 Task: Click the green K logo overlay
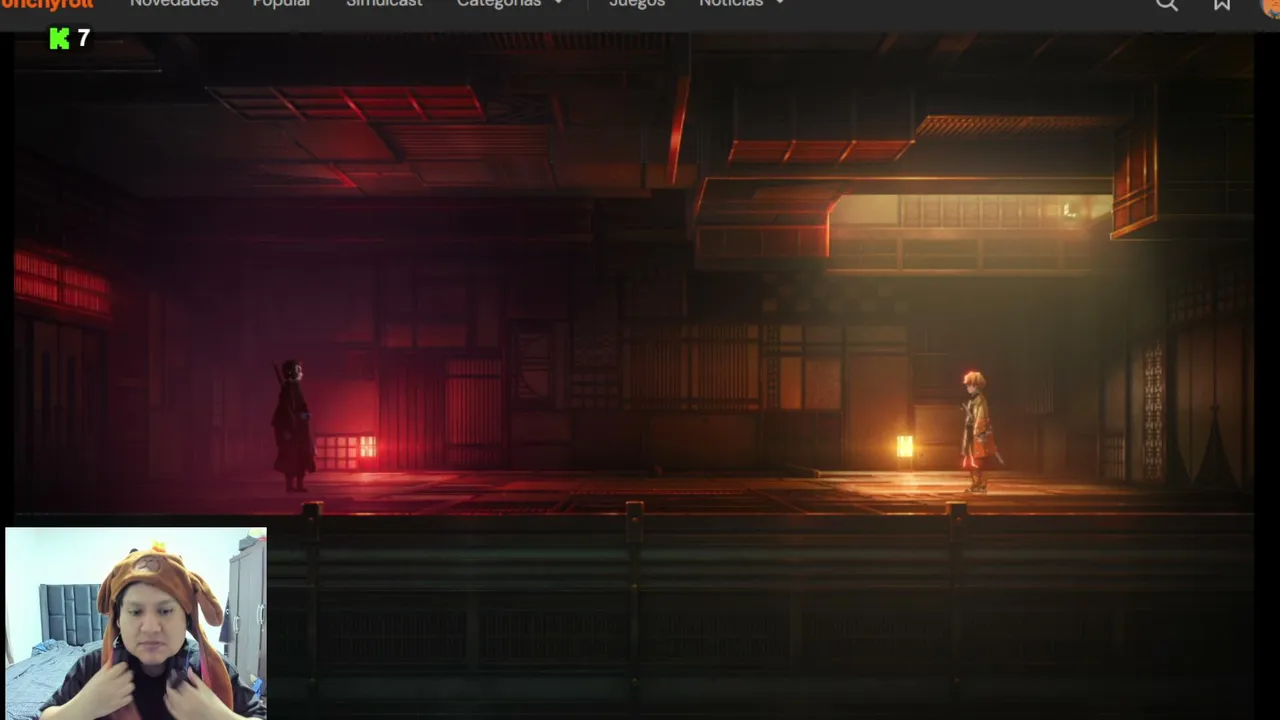pos(60,38)
